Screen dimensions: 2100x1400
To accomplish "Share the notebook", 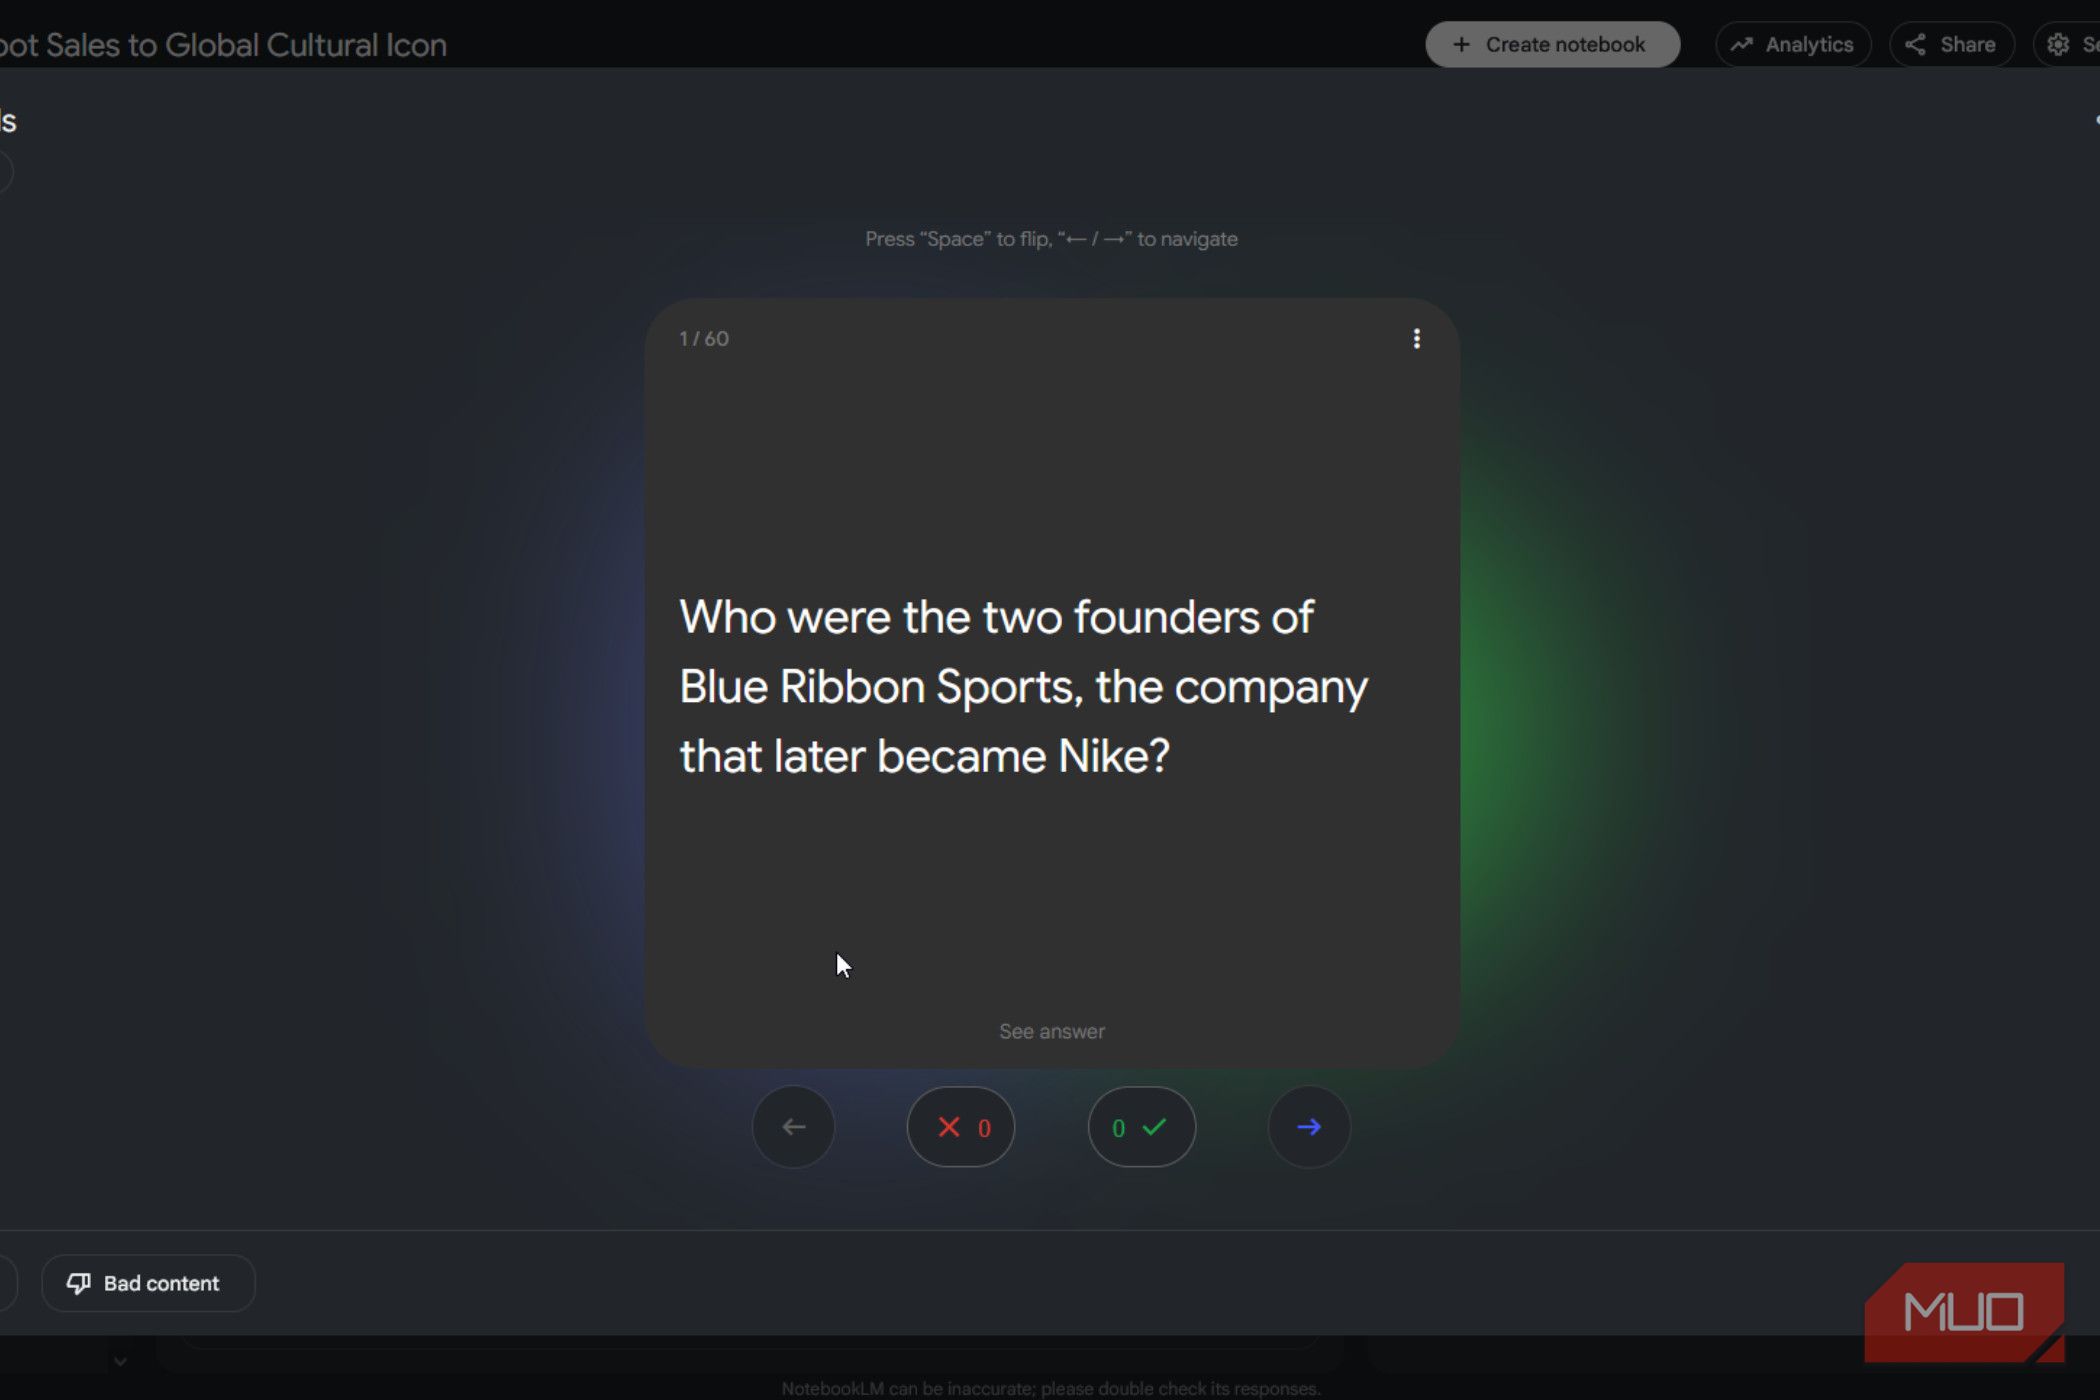I will tap(1951, 44).
